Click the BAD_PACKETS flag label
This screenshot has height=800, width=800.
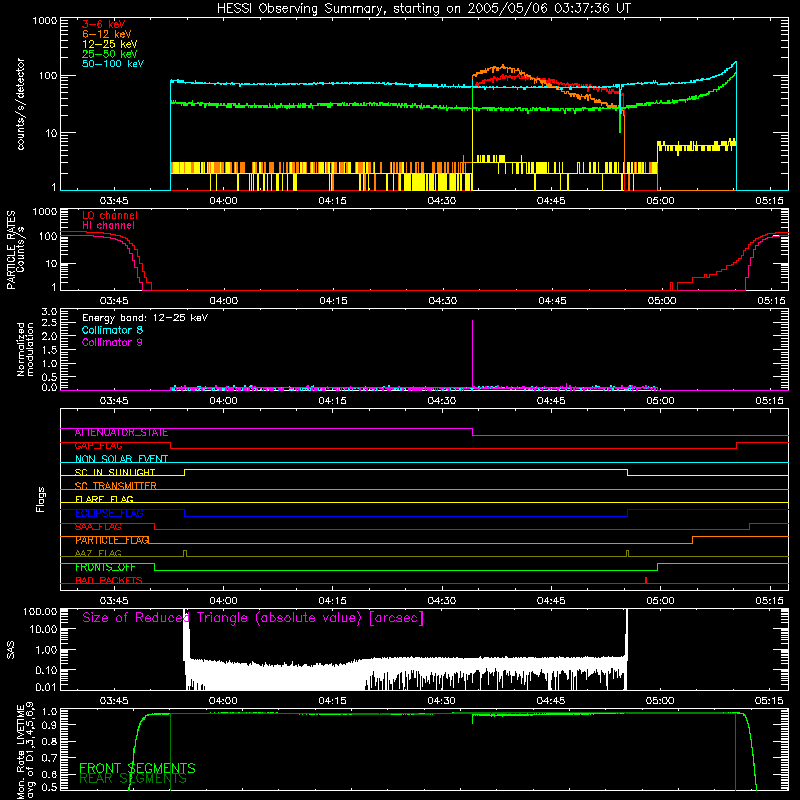point(109,581)
